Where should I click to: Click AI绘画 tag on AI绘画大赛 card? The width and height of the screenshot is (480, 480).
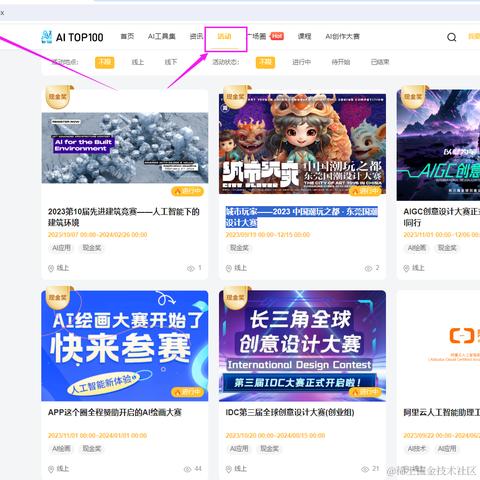[x=61, y=449]
